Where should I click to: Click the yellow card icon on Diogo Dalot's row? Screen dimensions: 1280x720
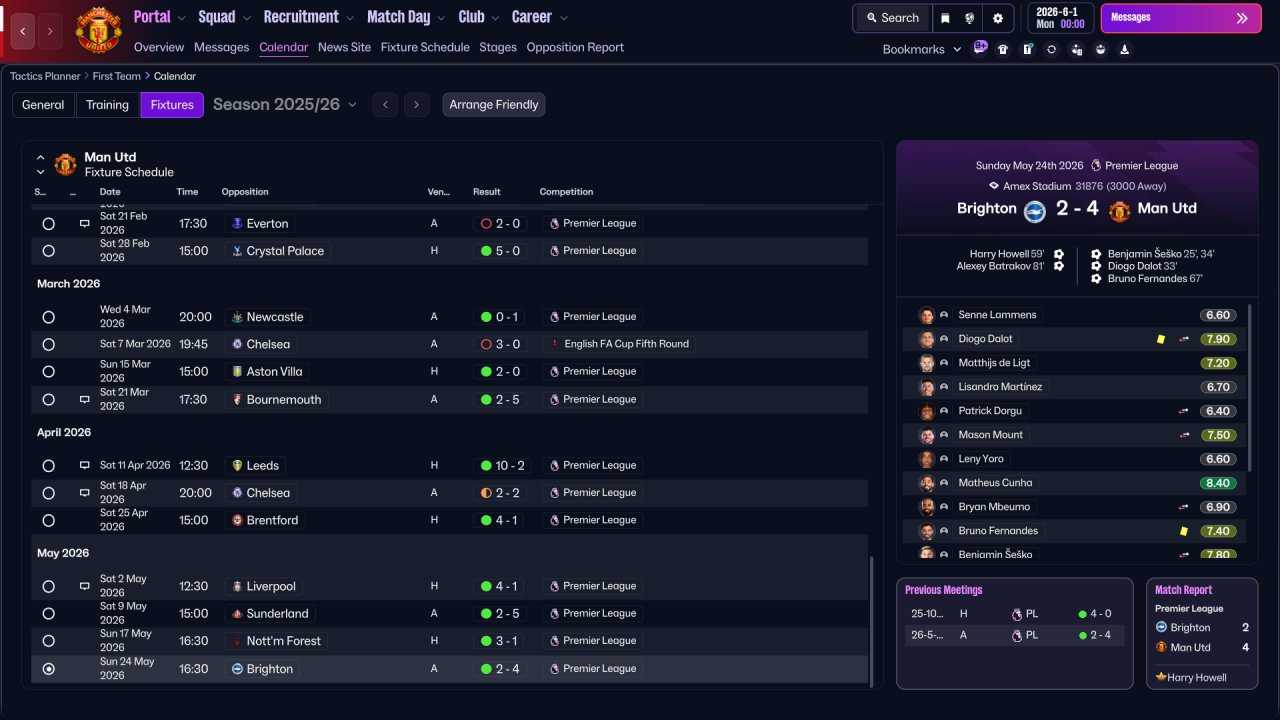(1160, 339)
